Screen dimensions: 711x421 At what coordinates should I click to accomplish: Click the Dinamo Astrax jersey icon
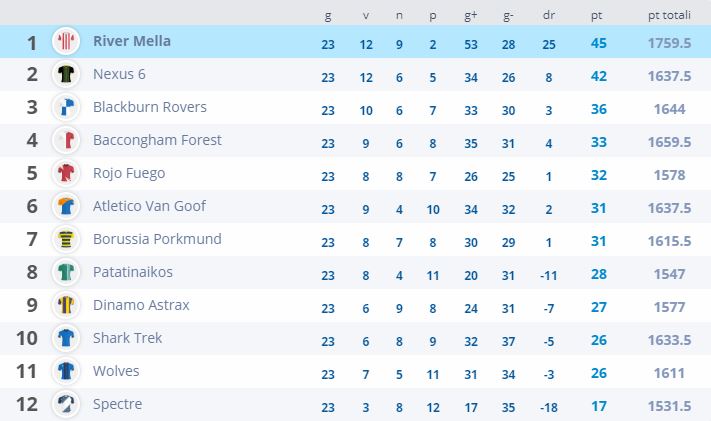[x=66, y=306]
